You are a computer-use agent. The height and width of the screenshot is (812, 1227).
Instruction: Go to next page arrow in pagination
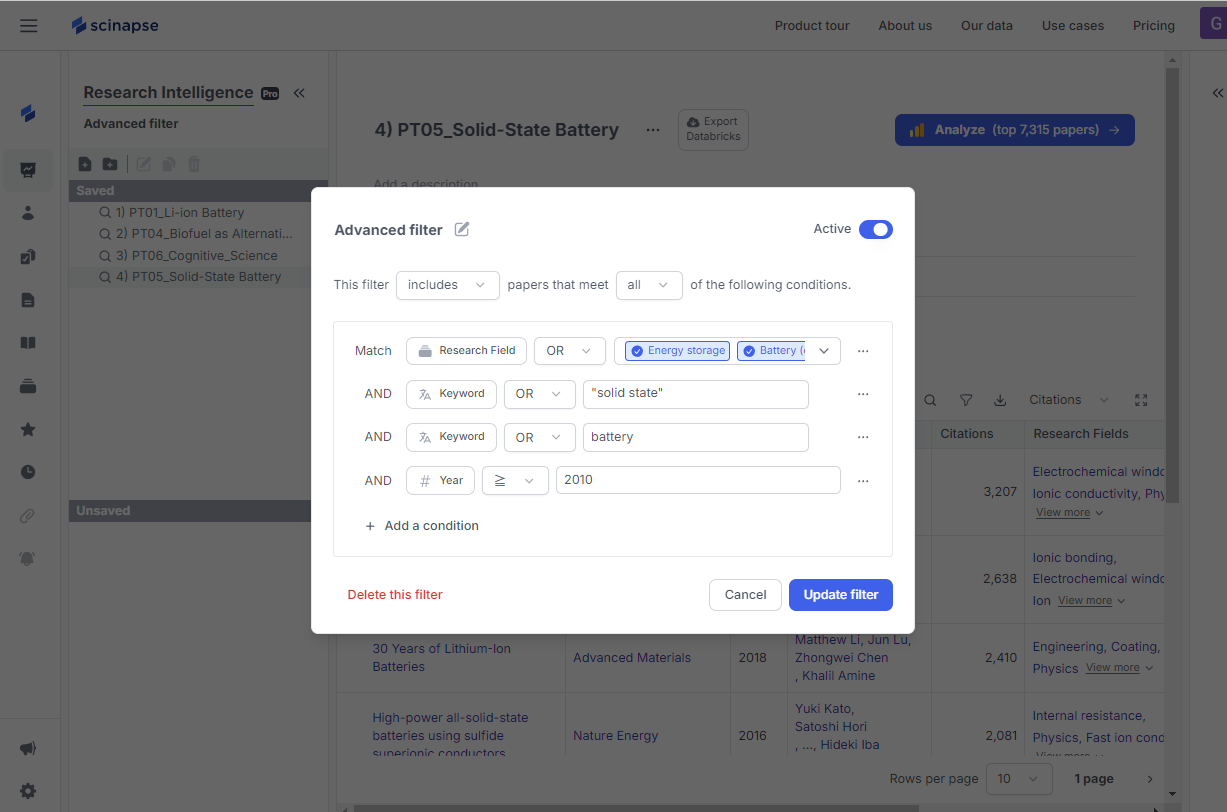click(1150, 779)
